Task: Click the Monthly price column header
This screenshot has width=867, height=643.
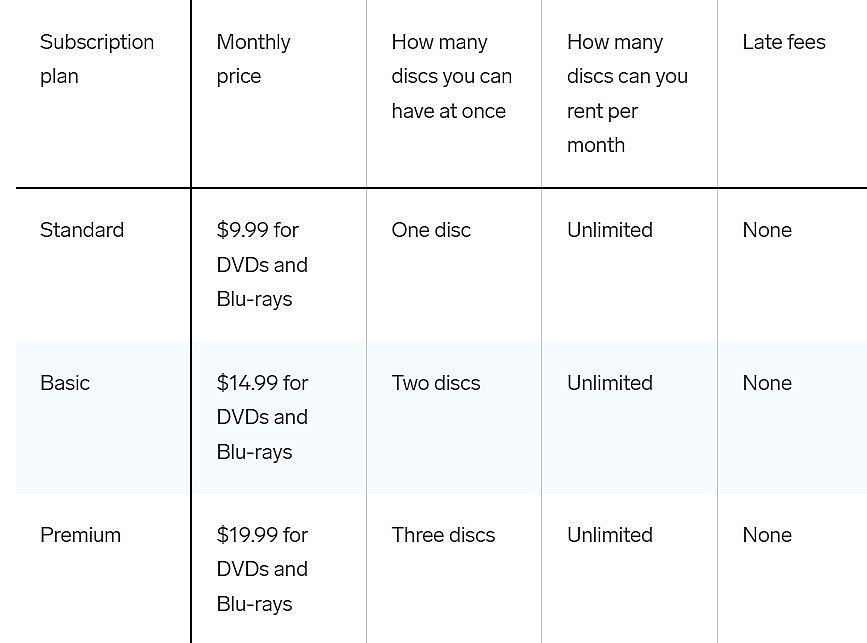Action: (253, 59)
